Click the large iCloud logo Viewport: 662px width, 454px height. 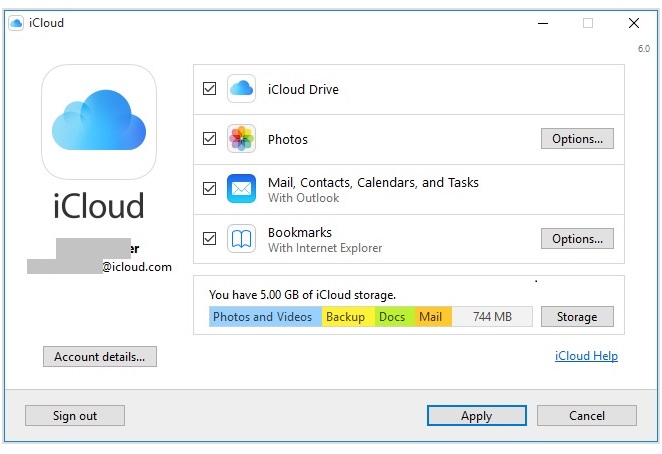[99, 122]
